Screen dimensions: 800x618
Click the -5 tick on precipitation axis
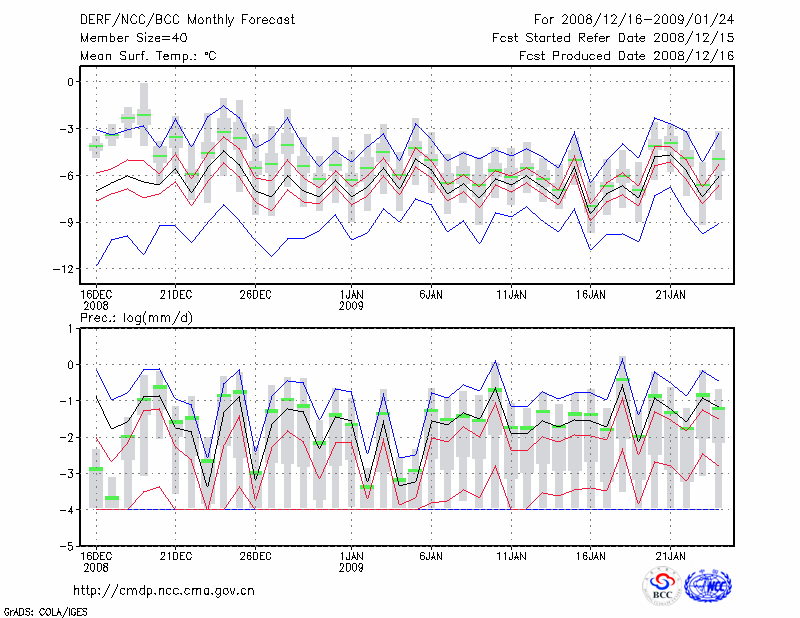click(67, 547)
